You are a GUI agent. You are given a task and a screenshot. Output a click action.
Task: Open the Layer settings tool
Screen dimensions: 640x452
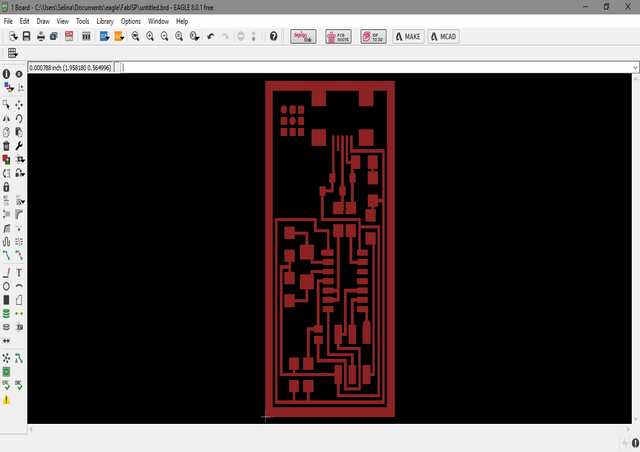pyautogui.click(x=8, y=87)
